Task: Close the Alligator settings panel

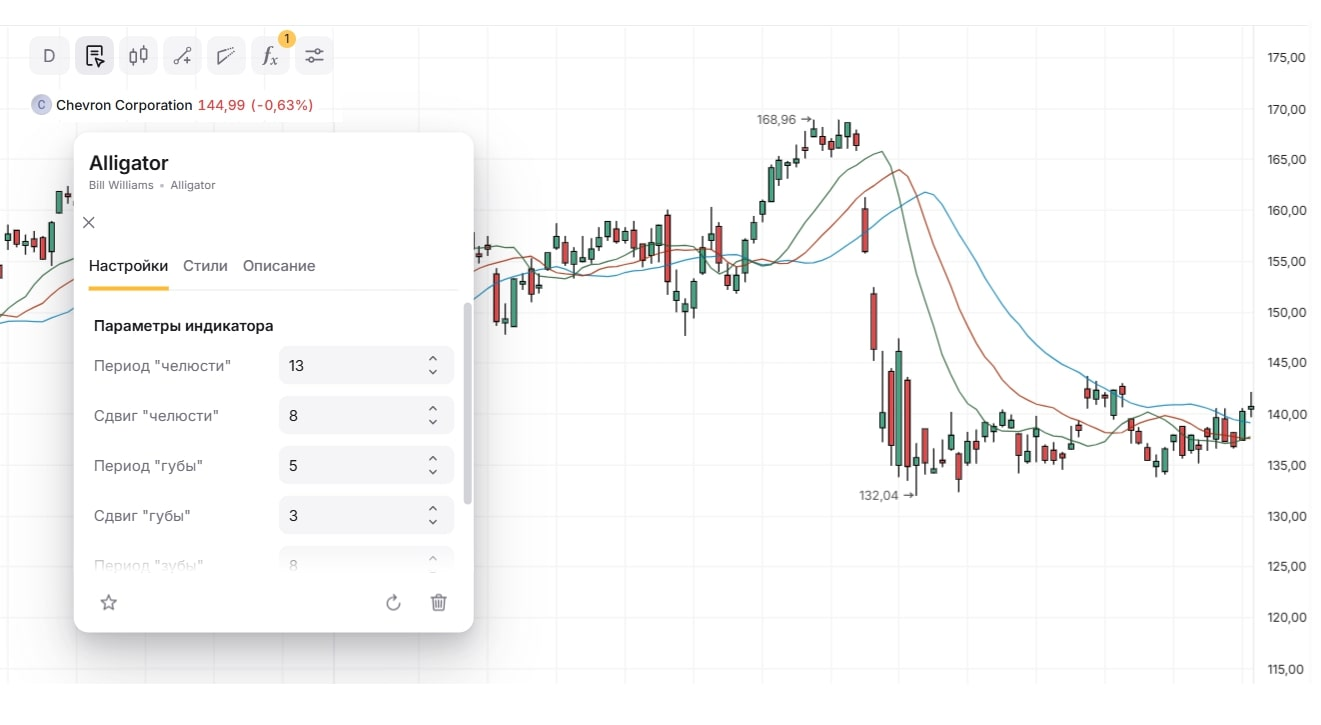Action: pyautogui.click(x=89, y=222)
